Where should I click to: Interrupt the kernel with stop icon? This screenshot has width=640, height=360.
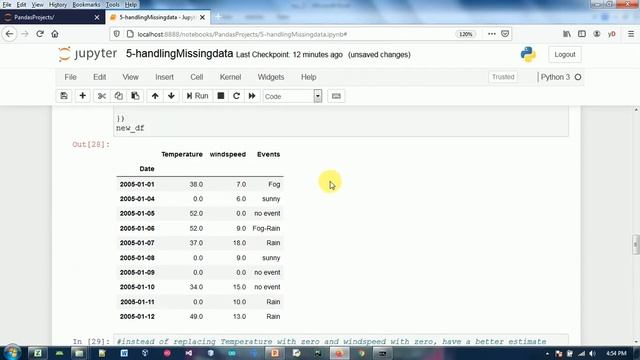(221, 96)
